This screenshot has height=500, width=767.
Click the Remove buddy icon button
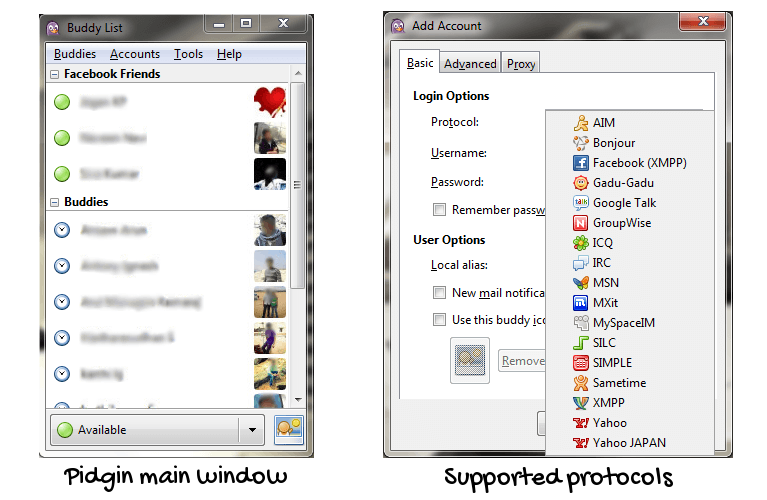522,361
